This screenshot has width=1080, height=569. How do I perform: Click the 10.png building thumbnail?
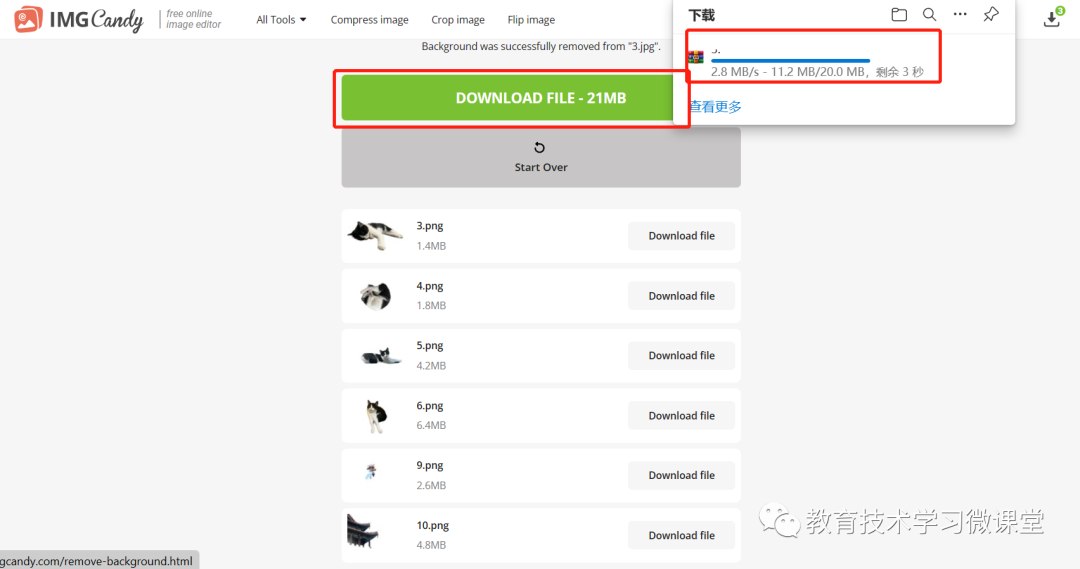pyautogui.click(x=362, y=531)
